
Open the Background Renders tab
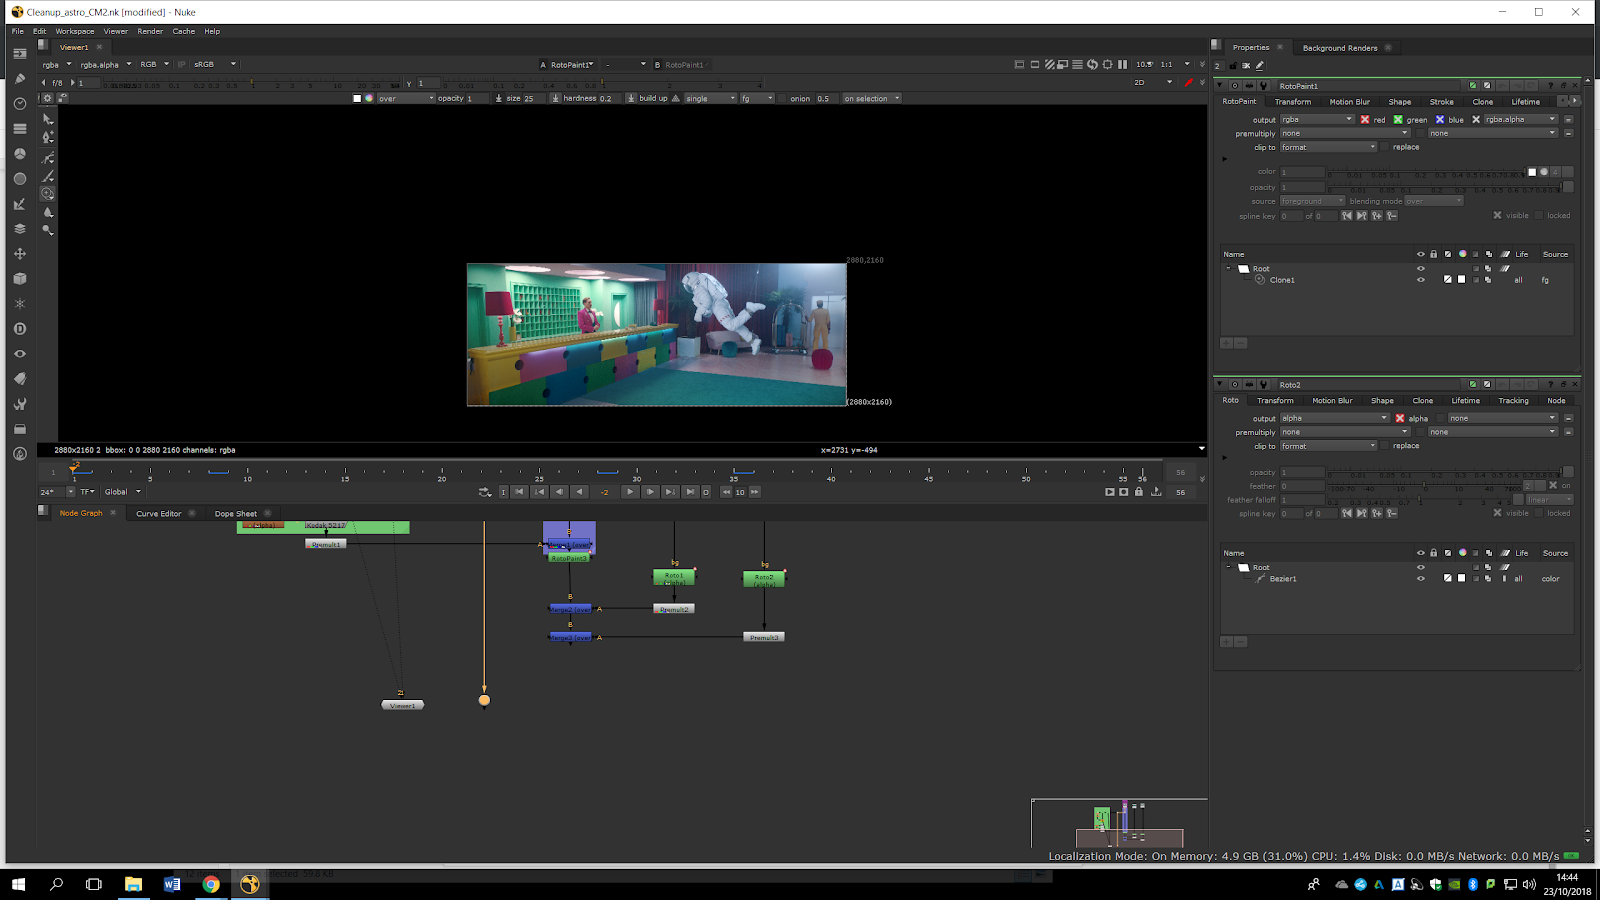1339,48
